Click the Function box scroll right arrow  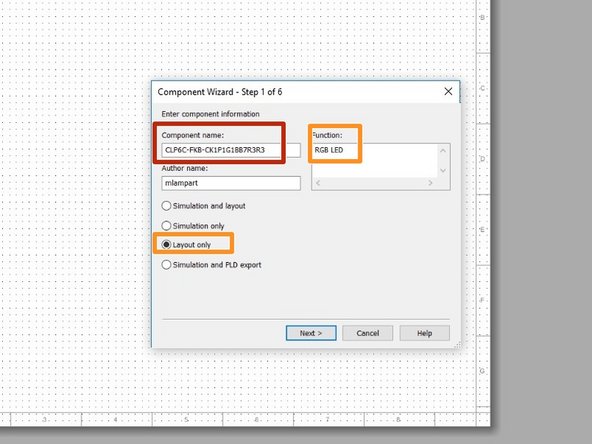pos(430,183)
